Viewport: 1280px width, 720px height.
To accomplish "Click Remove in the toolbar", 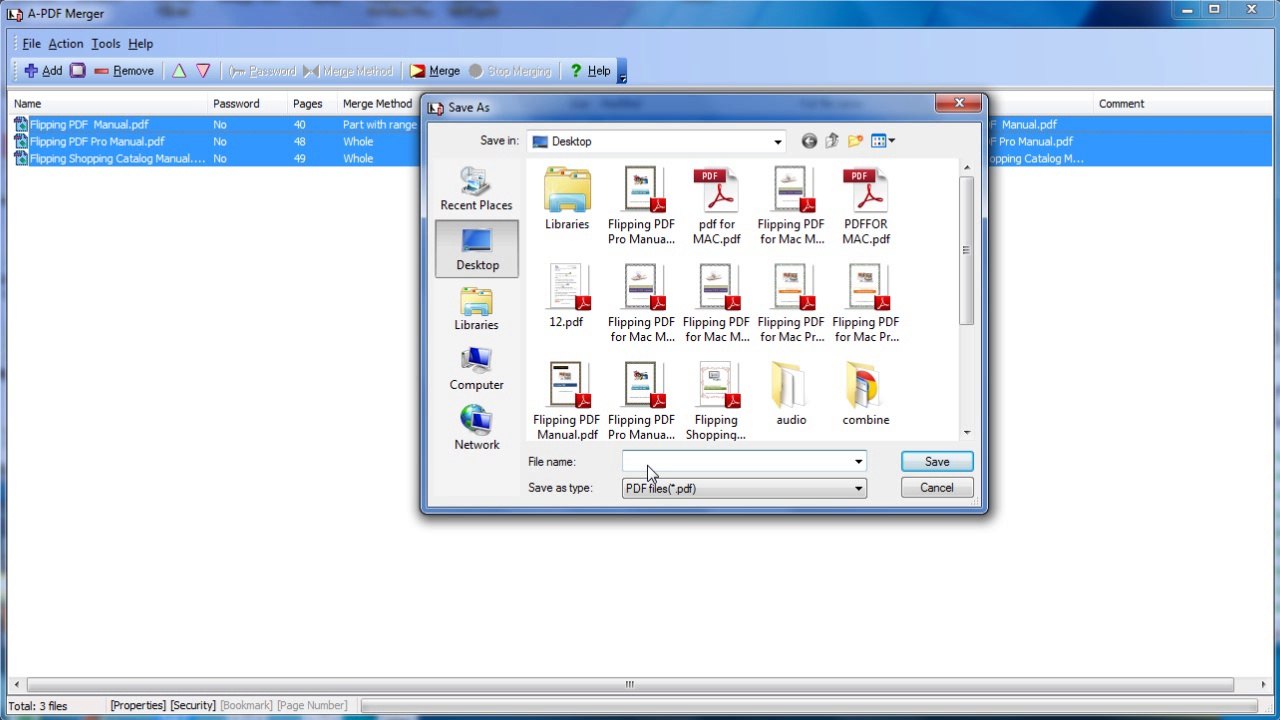I will 124,71.
